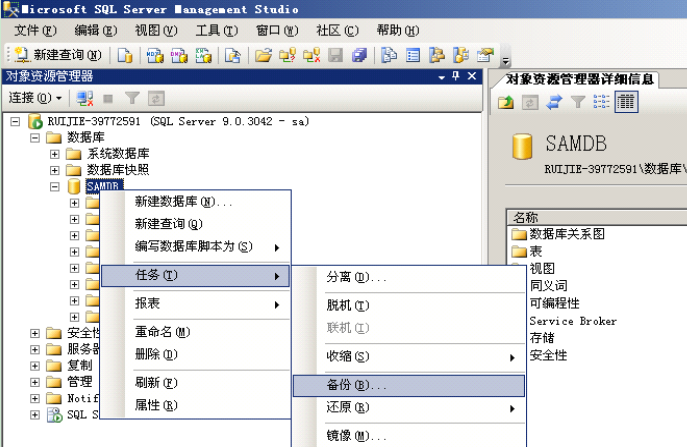This screenshot has height=447, width=687.
Task: Click the grayed save disk icon
Action: [336, 55]
